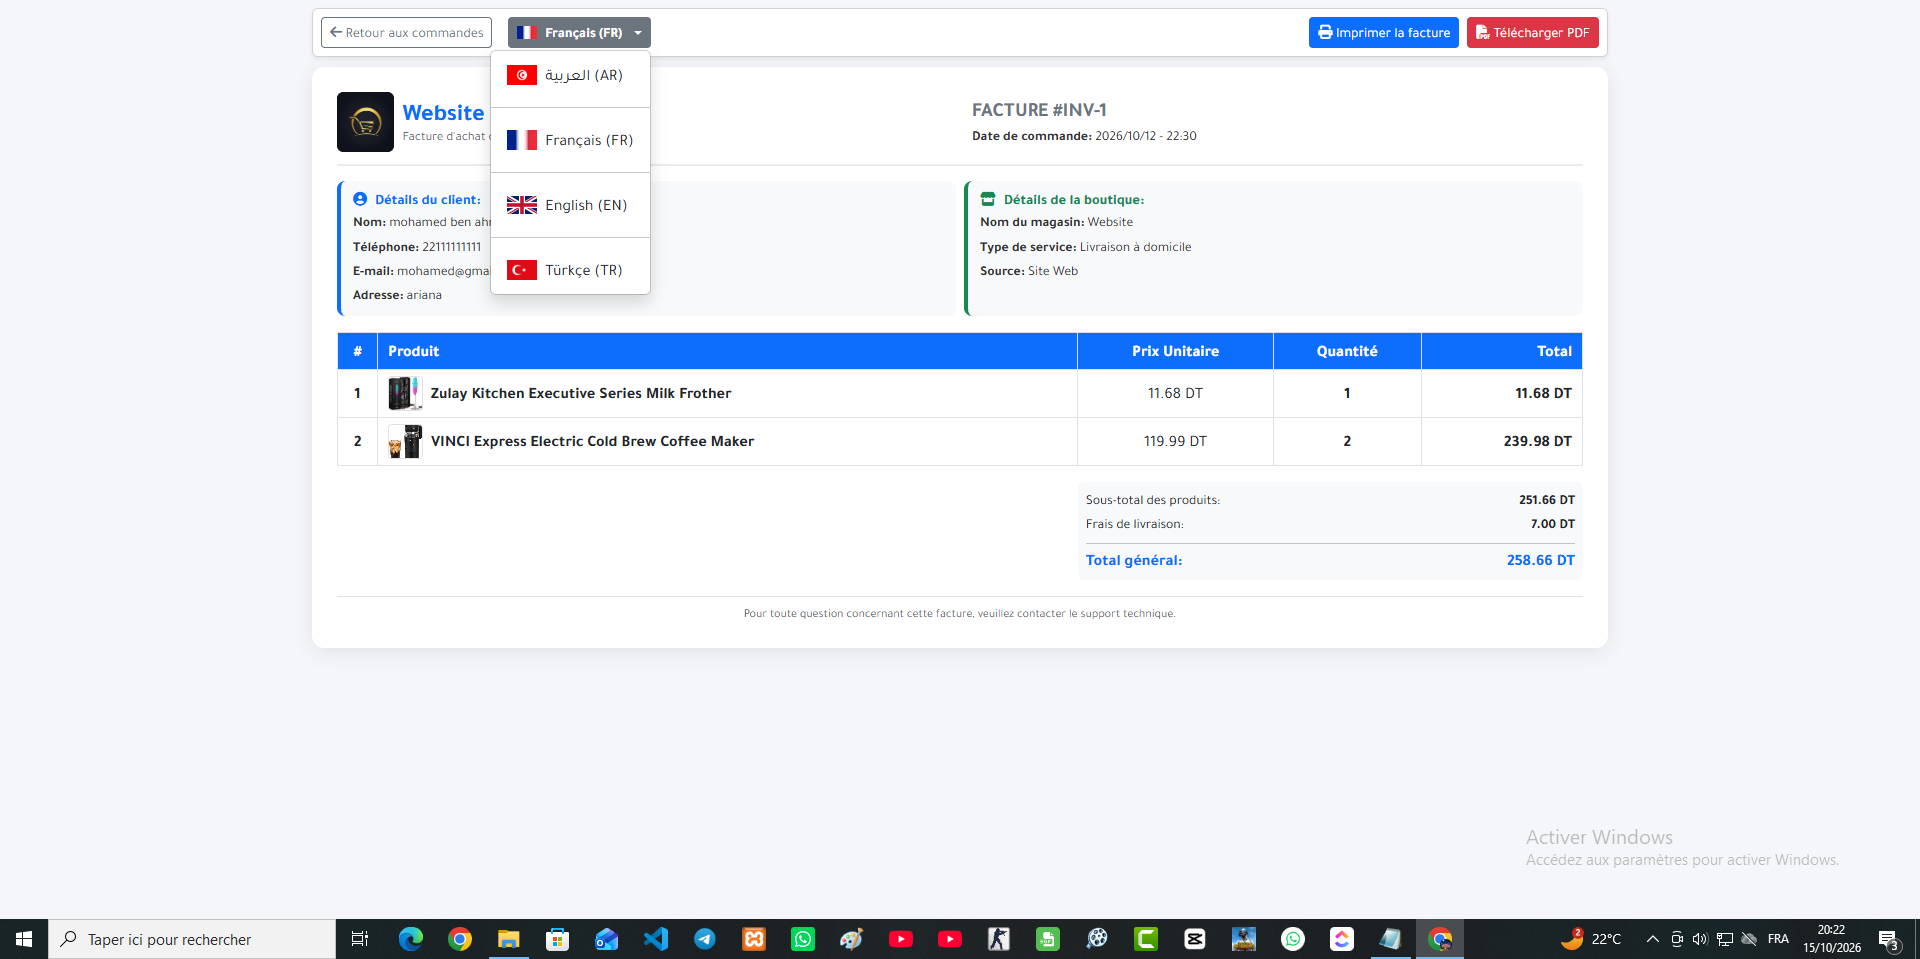Open Microsoft Store from taskbar
1920x959 pixels.
click(558, 939)
